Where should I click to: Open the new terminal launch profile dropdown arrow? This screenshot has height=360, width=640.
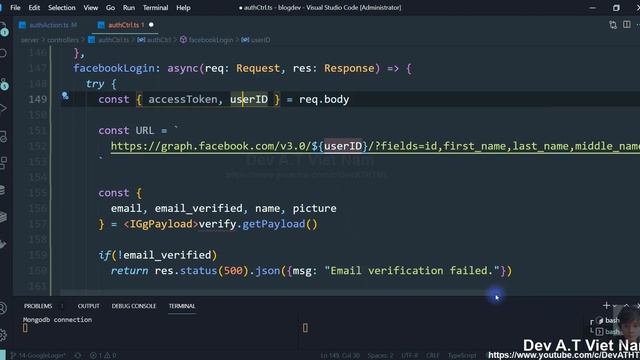point(614,306)
